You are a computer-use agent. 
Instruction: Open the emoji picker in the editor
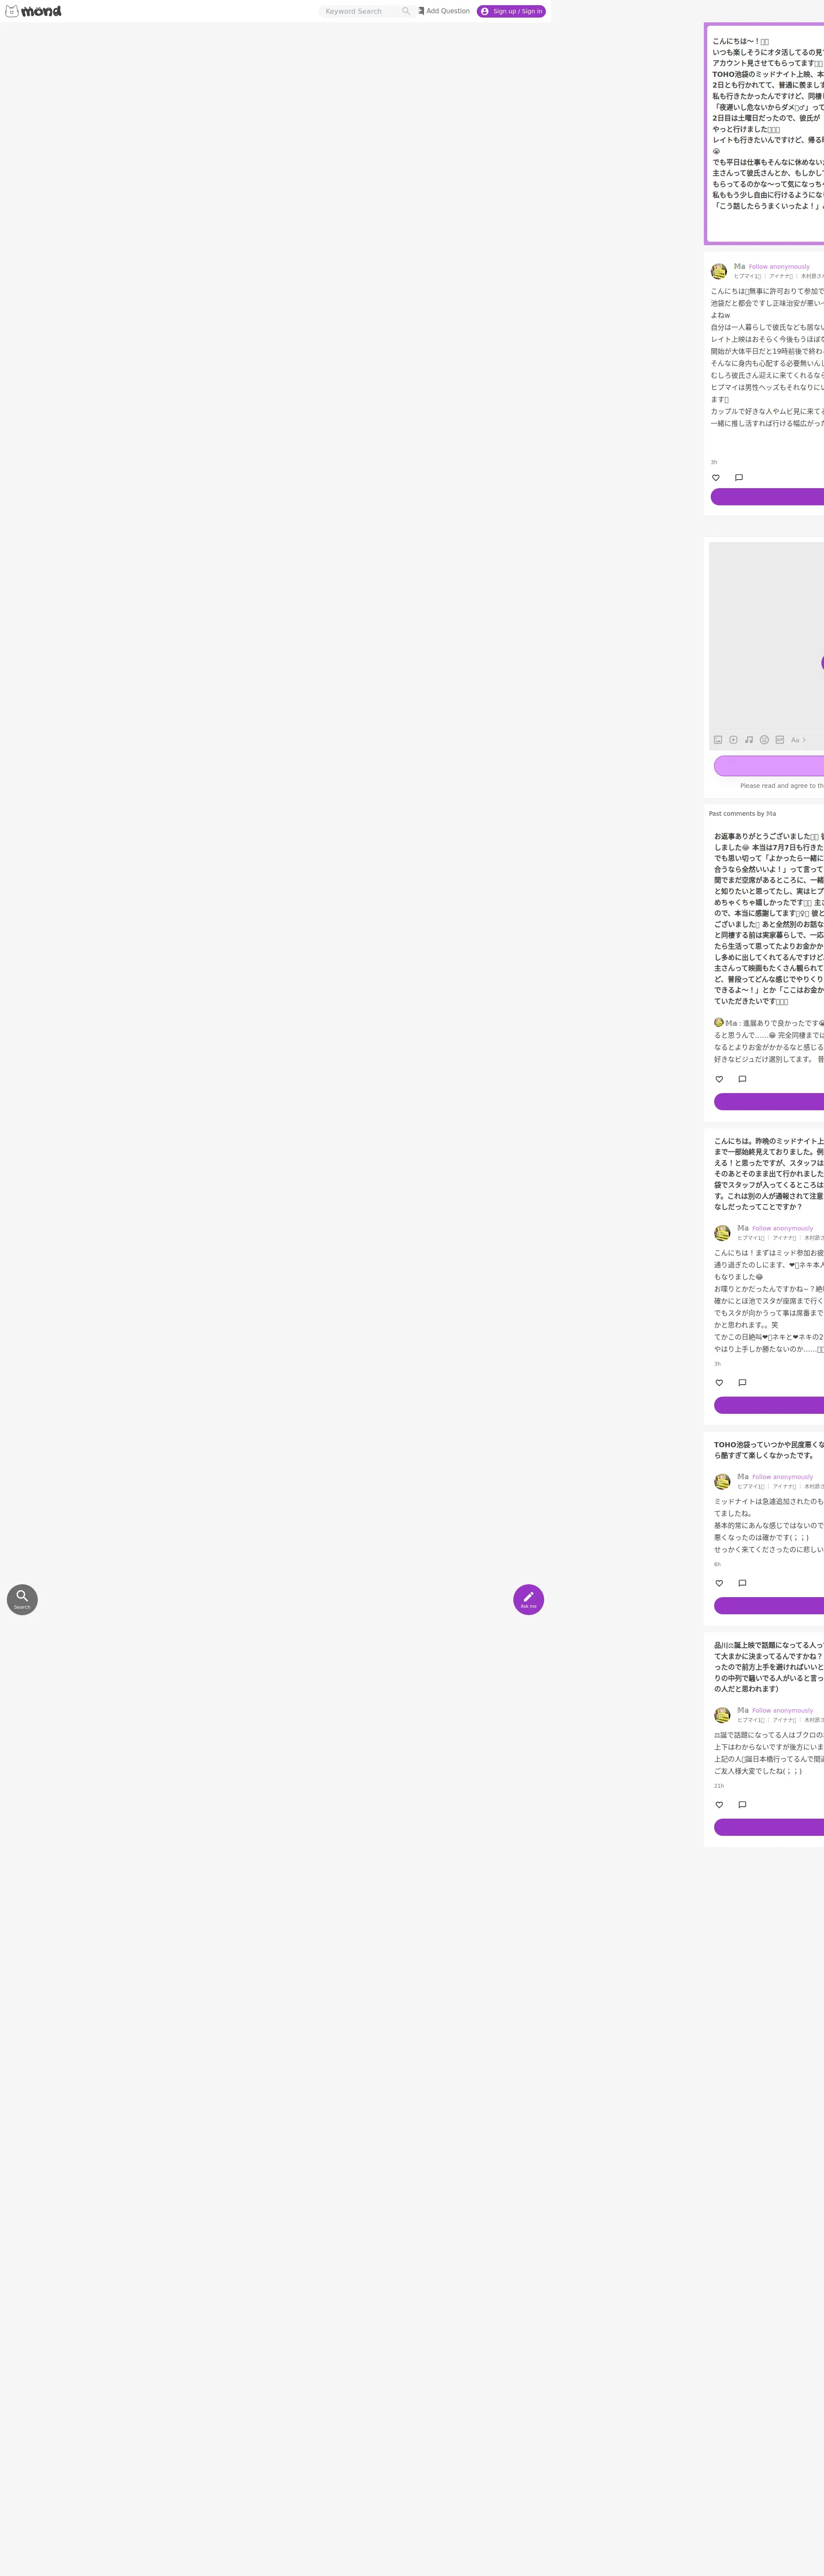(764, 740)
